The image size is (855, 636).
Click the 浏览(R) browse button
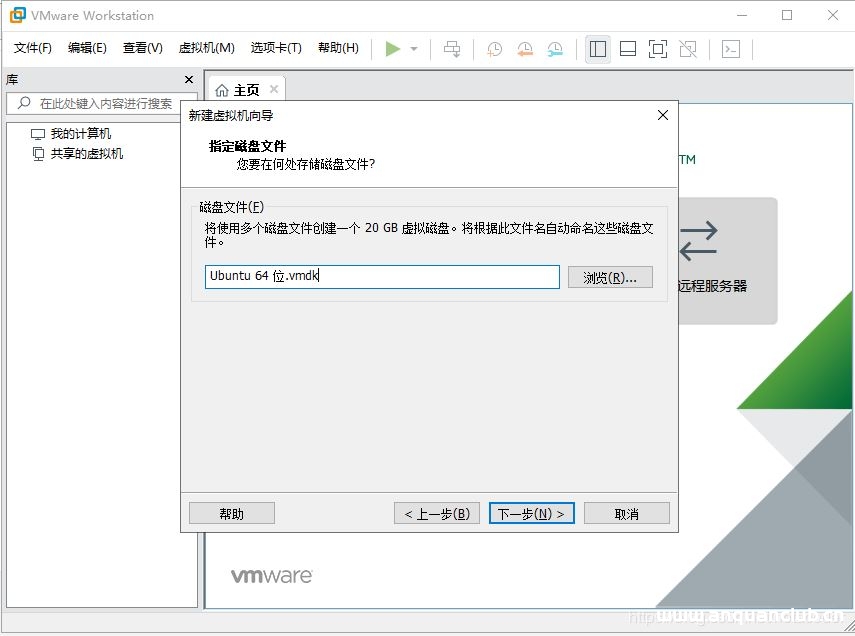click(x=610, y=277)
